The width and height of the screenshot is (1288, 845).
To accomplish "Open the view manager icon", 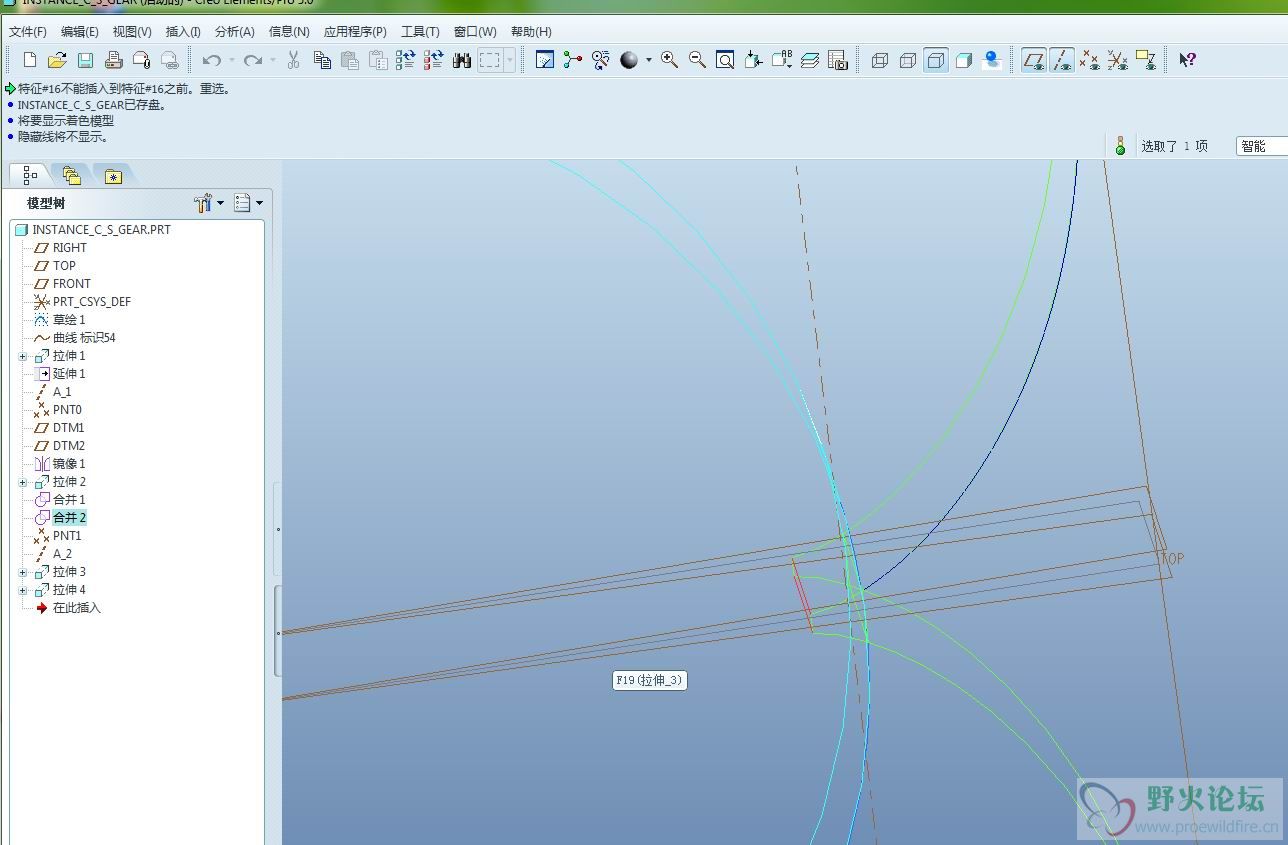I will click(x=838, y=60).
